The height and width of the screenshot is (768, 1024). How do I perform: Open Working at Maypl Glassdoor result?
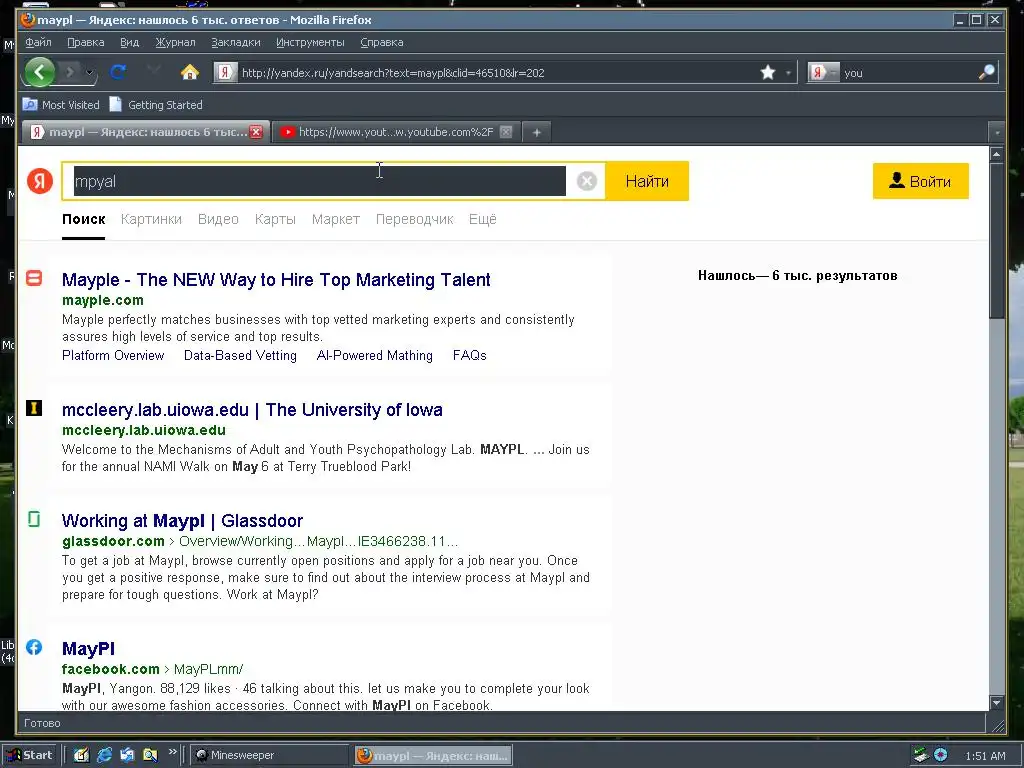[182, 520]
